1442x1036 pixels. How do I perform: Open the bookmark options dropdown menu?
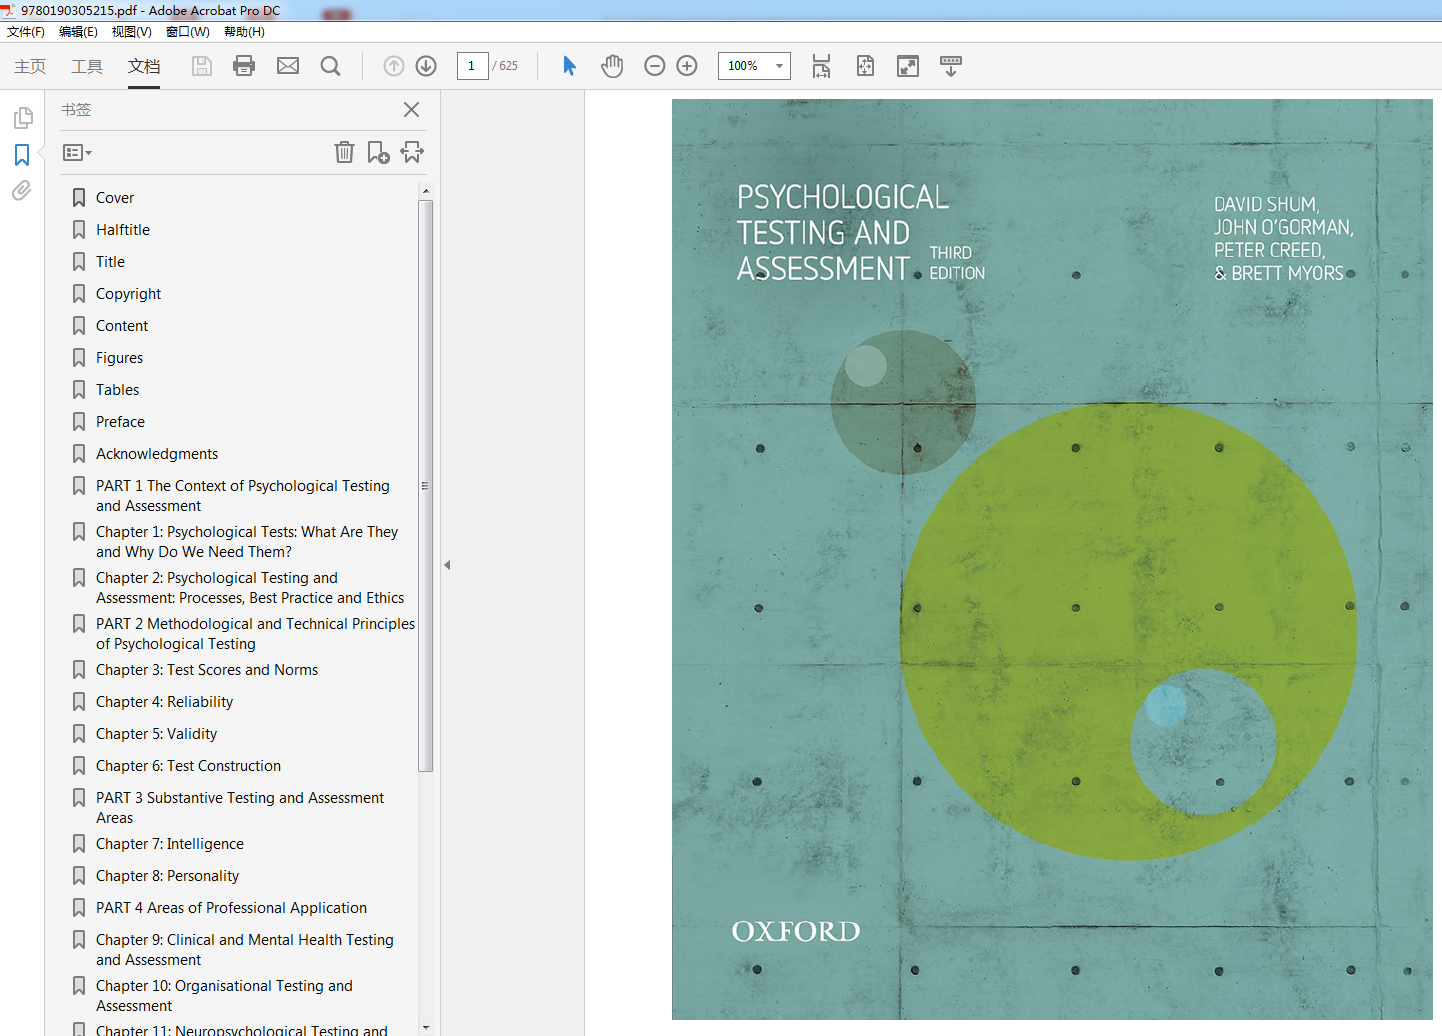point(77,153)
